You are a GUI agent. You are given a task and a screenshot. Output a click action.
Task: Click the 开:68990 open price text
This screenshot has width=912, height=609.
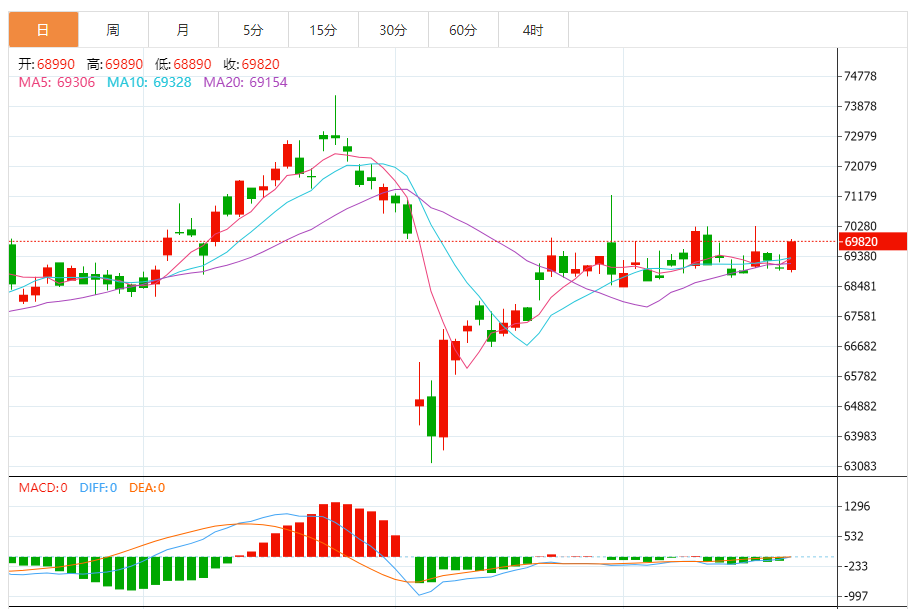[x=47, y=64]
